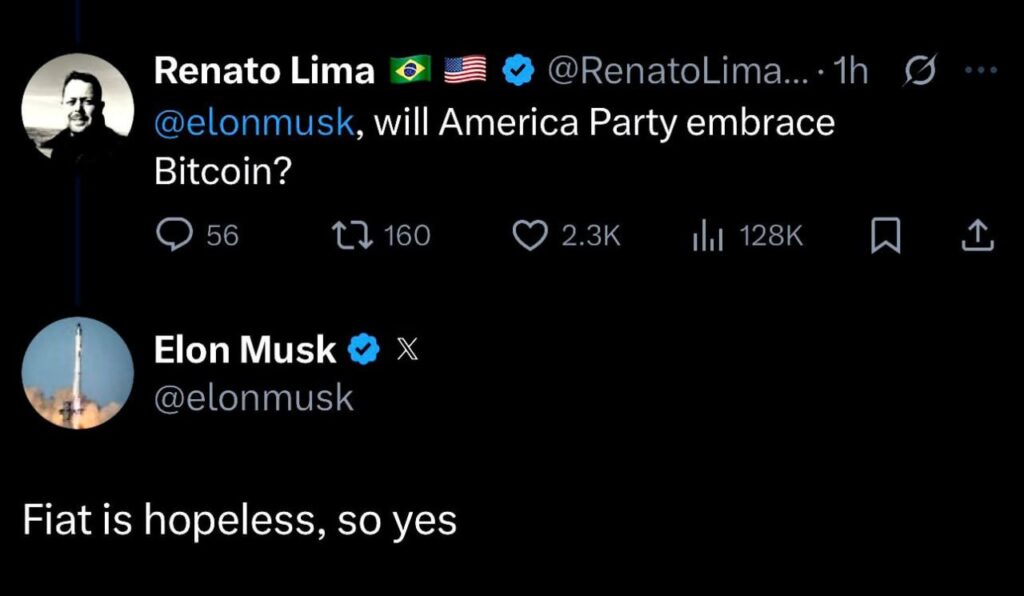
Task: Click Renato Lima's blue verified badge
Action: click(515, 70)
